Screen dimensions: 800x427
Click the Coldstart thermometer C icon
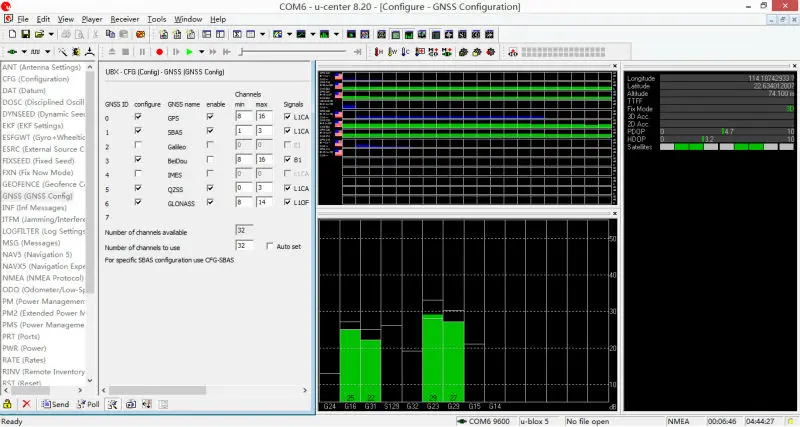406,52
